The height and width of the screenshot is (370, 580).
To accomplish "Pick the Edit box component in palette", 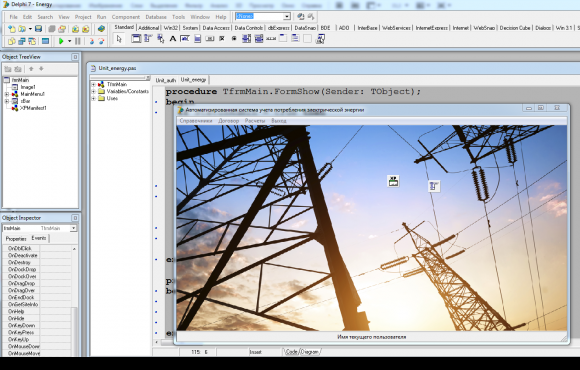I will pos(185,38).
